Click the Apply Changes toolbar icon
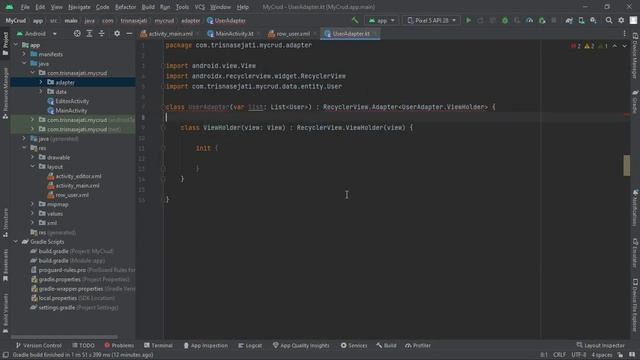Image resolution: width=640 pixels, height=360 pixels. coord(480,20)
